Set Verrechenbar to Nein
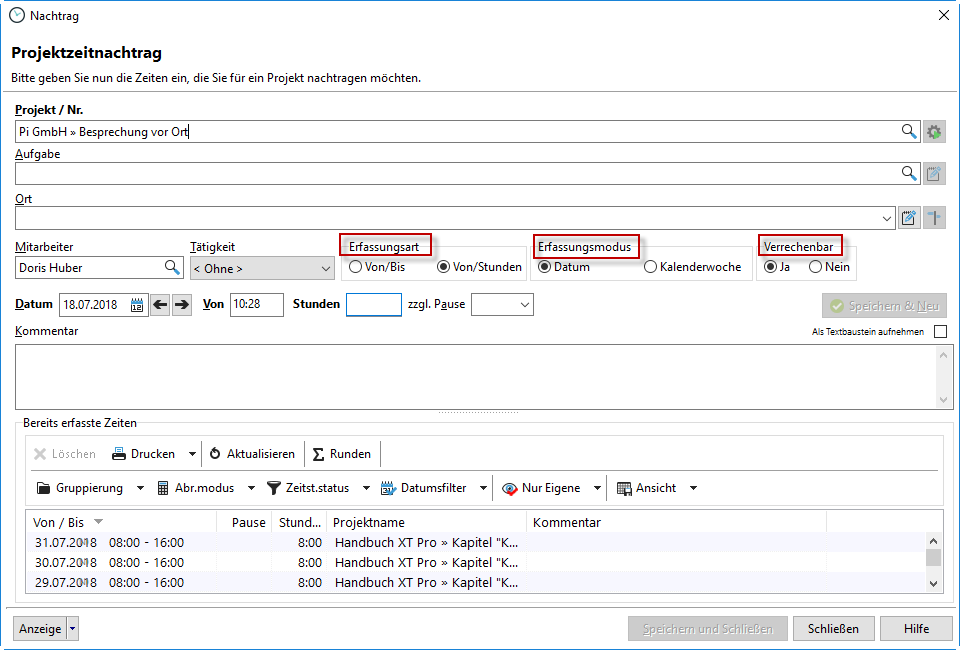Image resolution: width=960 pixels, height=650 pixels. point(815,267)
